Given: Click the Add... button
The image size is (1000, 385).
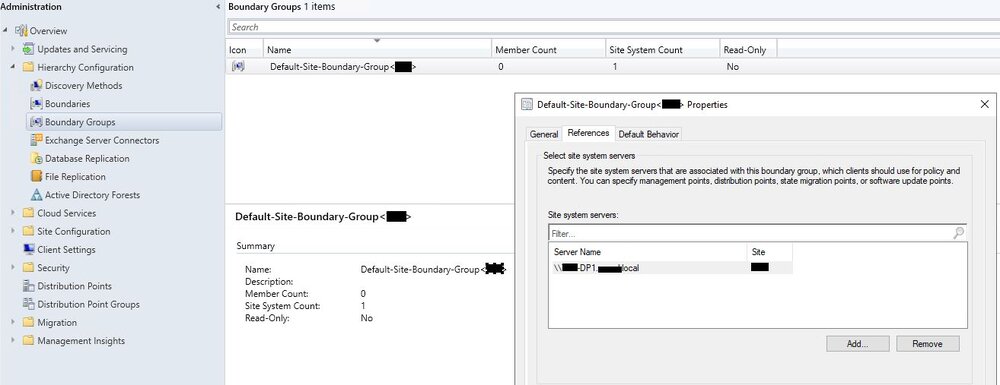Looking at the screenshot, I should pos(858,344).
